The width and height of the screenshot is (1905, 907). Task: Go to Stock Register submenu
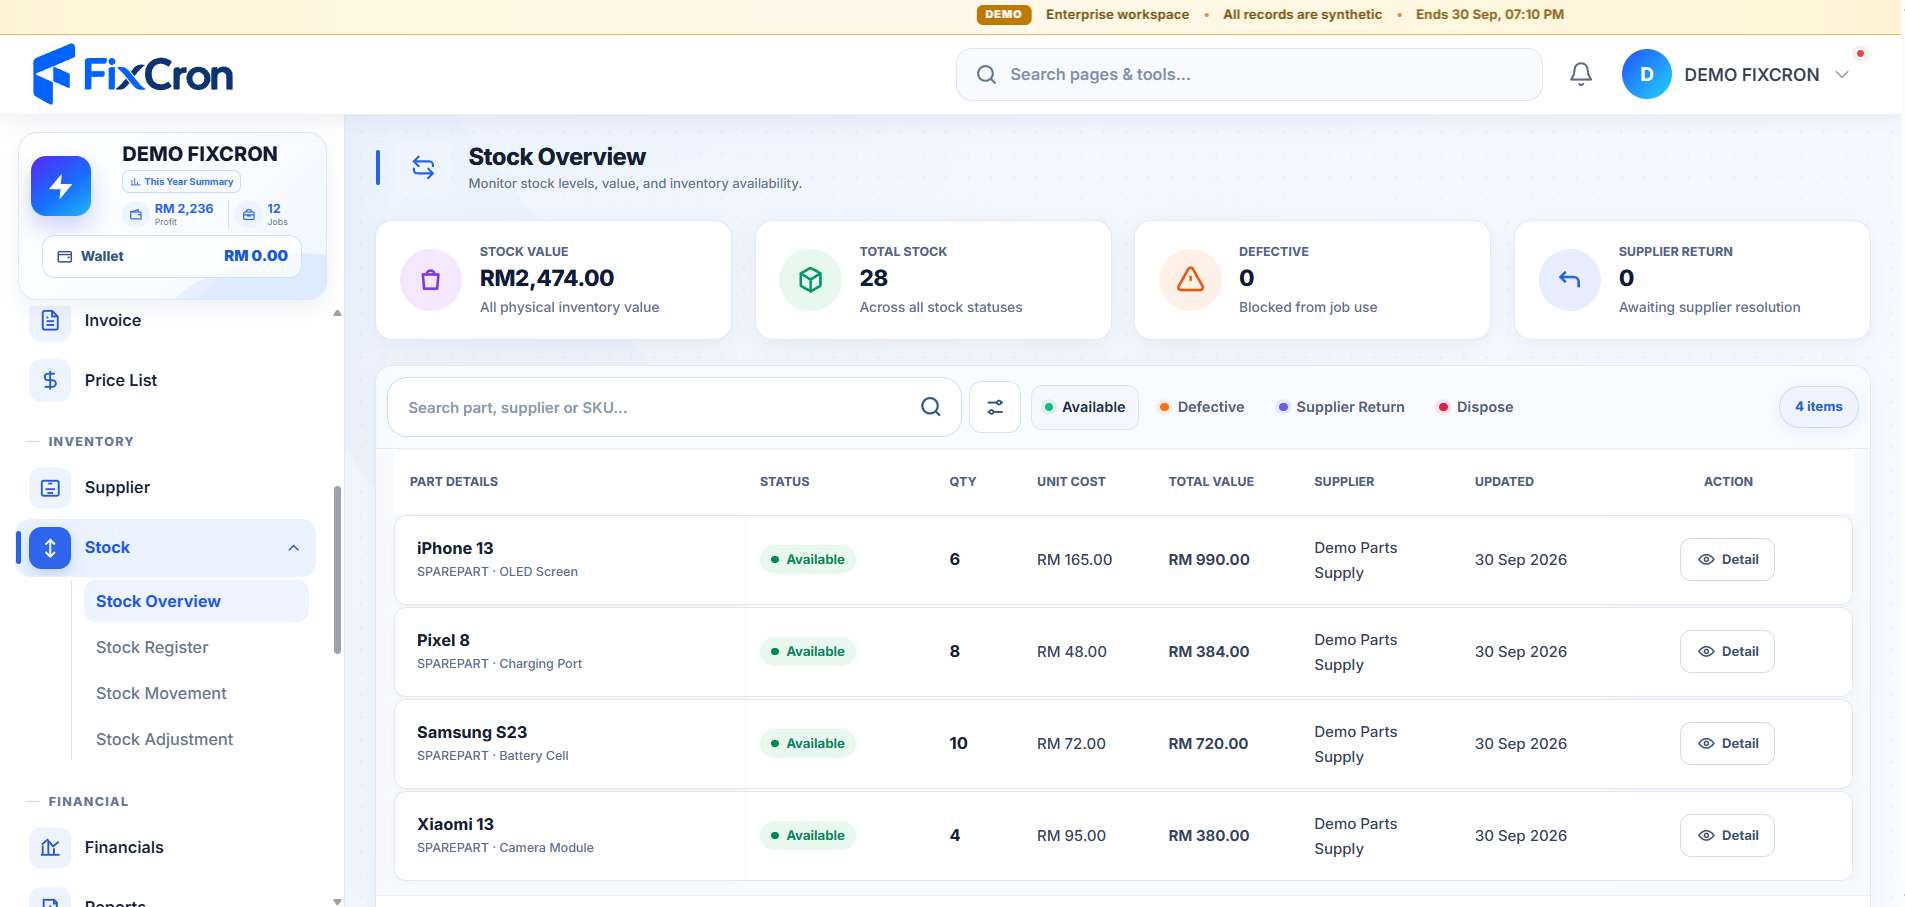(152, 648)
